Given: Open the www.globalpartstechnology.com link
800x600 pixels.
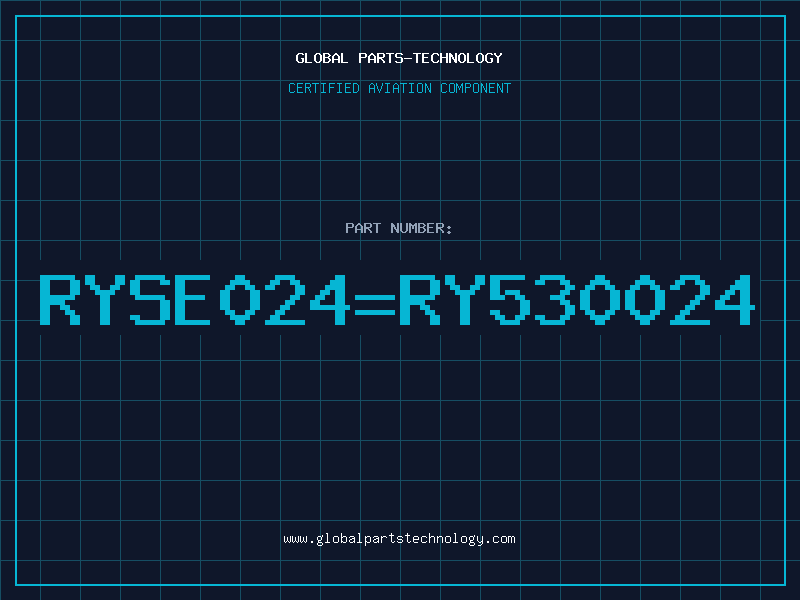Looking at the screenshot, I should click(399, 539).
